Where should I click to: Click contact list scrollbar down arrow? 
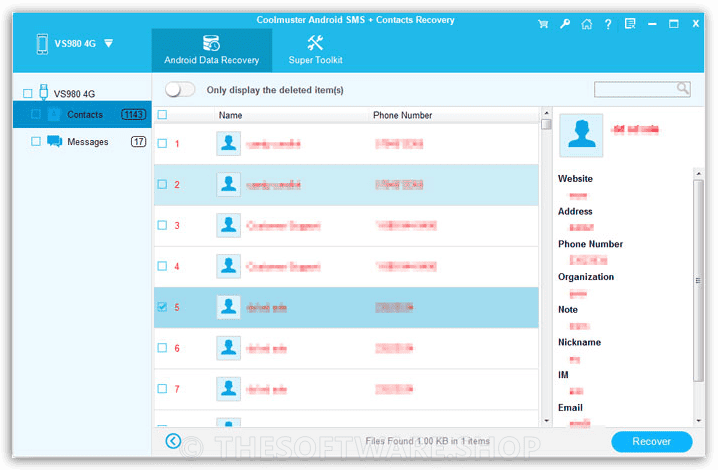click(x=546, y=421)
